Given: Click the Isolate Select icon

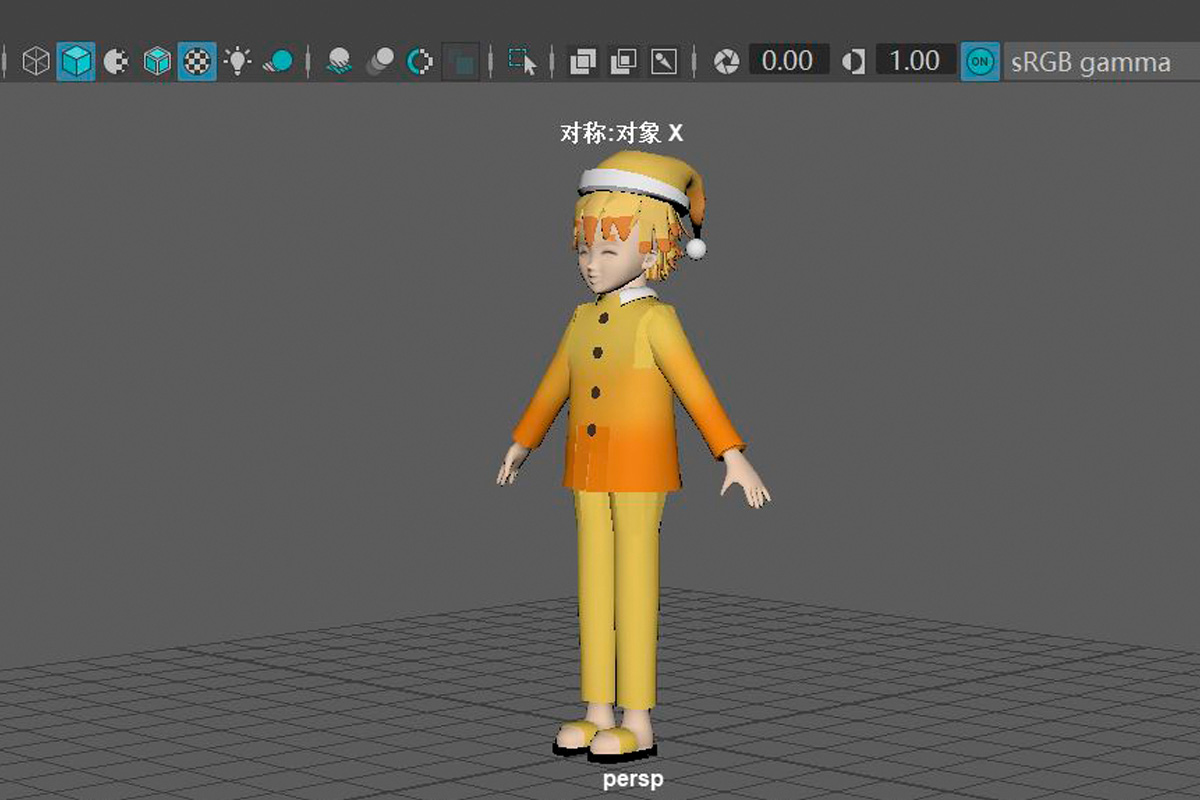Looking at the screenshot, I should click(522, 62).
